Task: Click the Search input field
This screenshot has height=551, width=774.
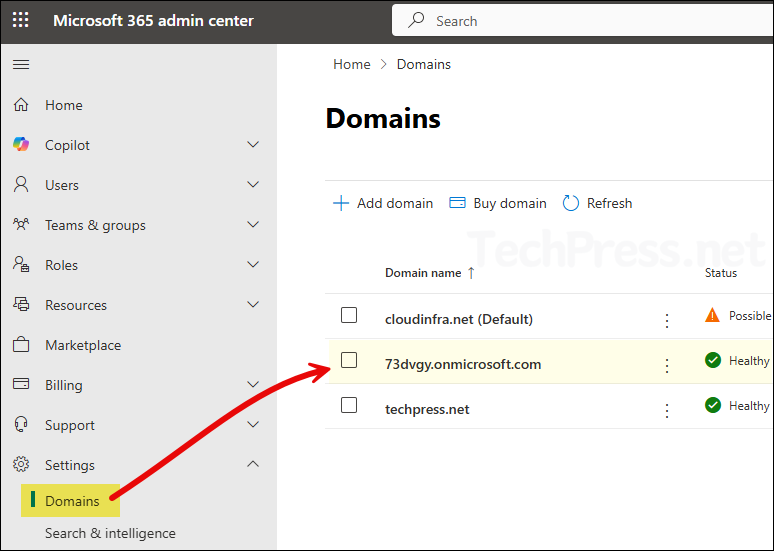Action: (x=582, y=21)
